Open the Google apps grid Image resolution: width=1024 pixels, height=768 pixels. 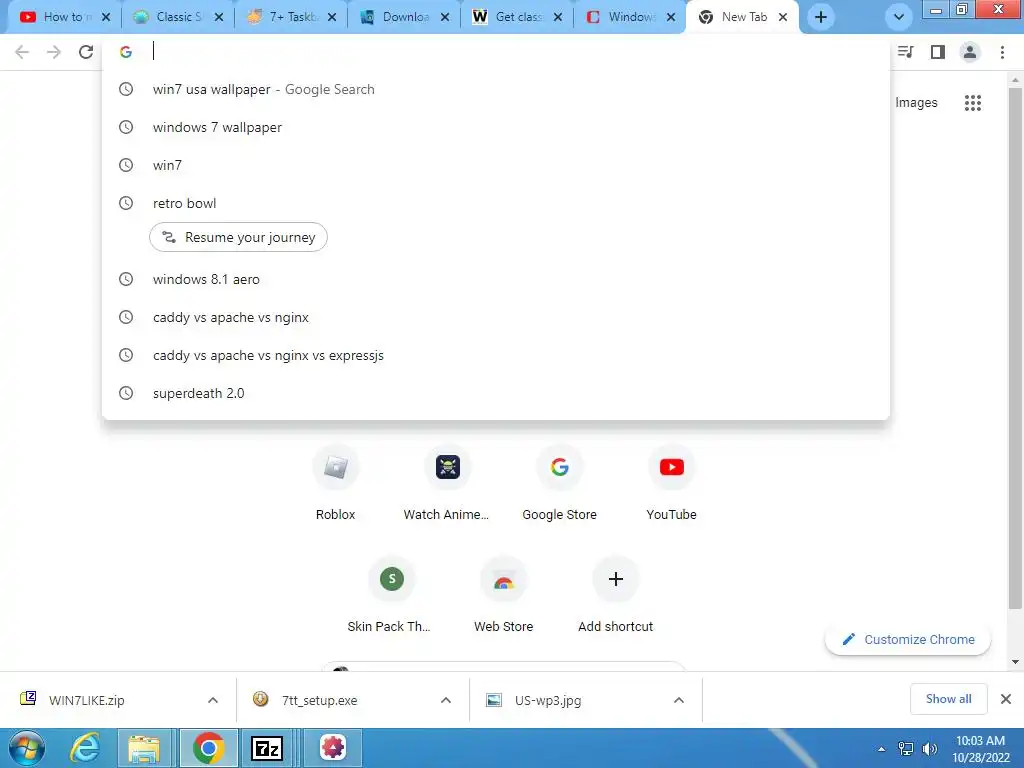pos(973,103)
